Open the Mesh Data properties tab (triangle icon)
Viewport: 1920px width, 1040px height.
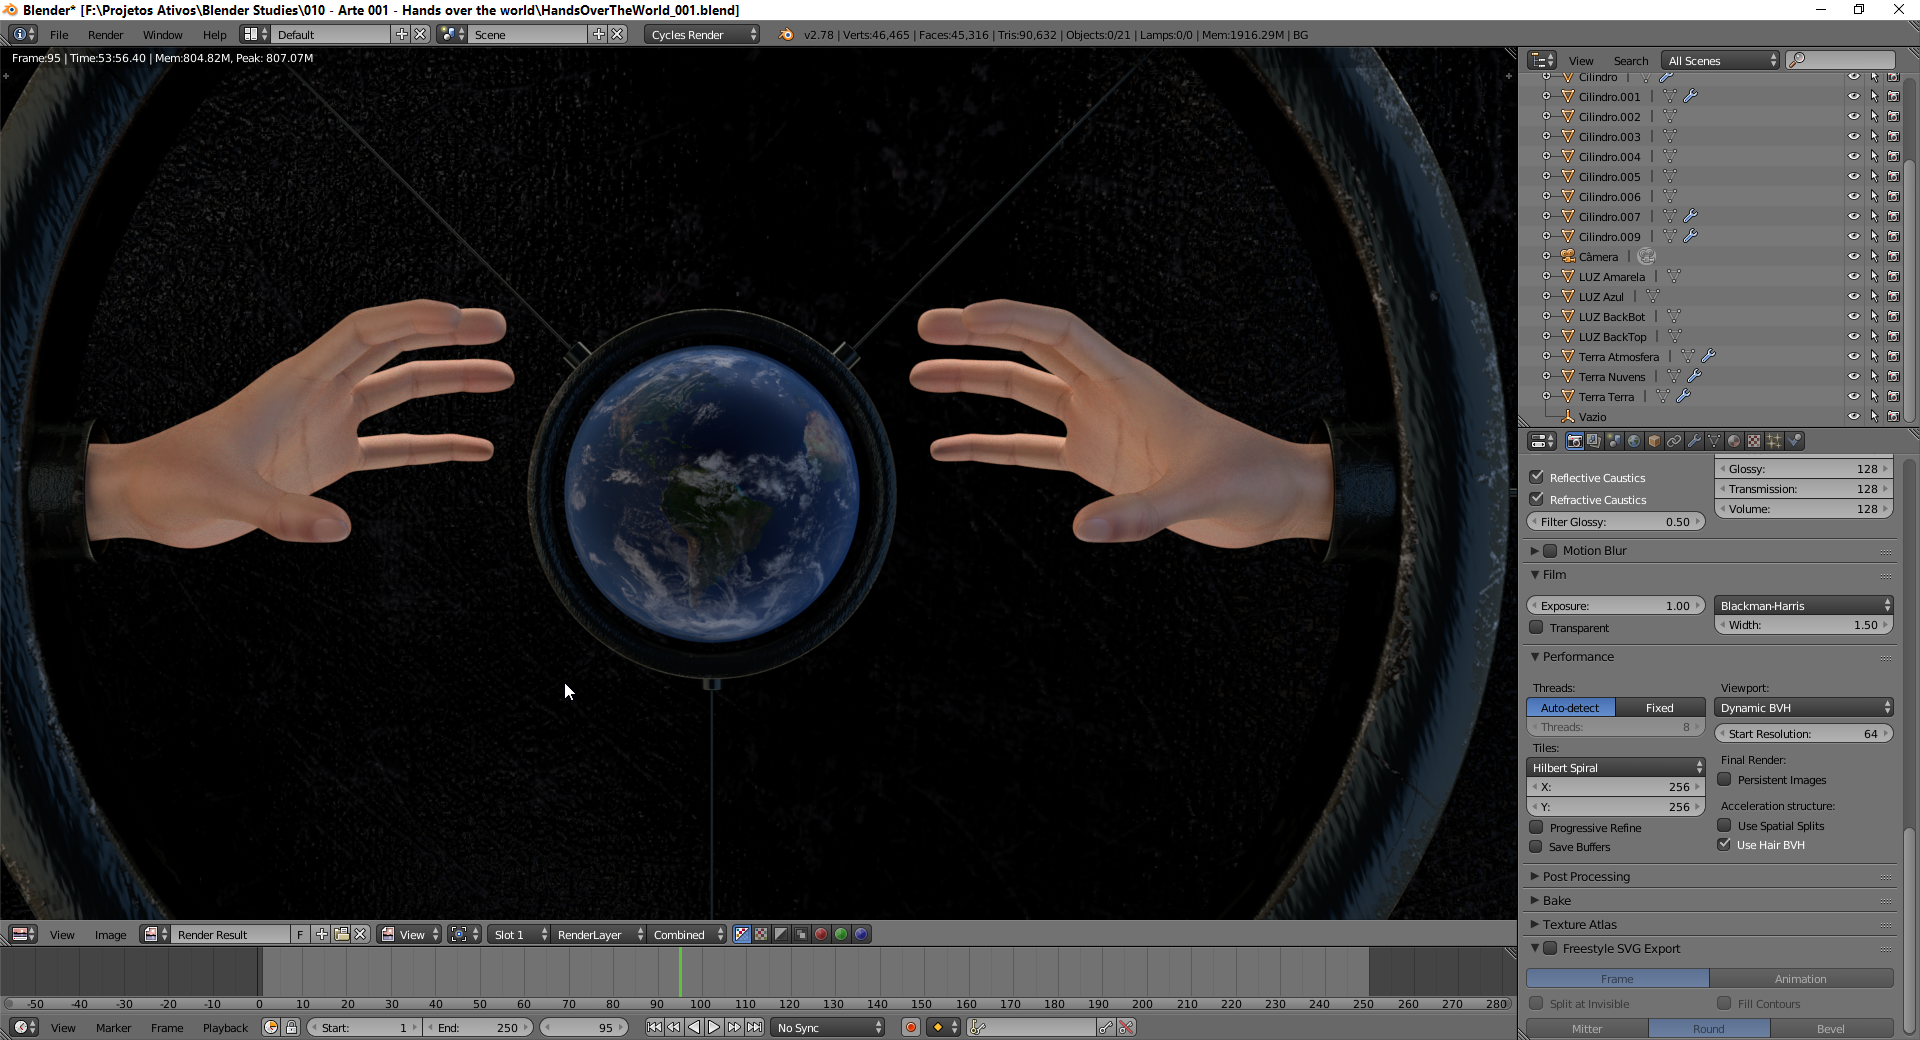pos(1714,441)
